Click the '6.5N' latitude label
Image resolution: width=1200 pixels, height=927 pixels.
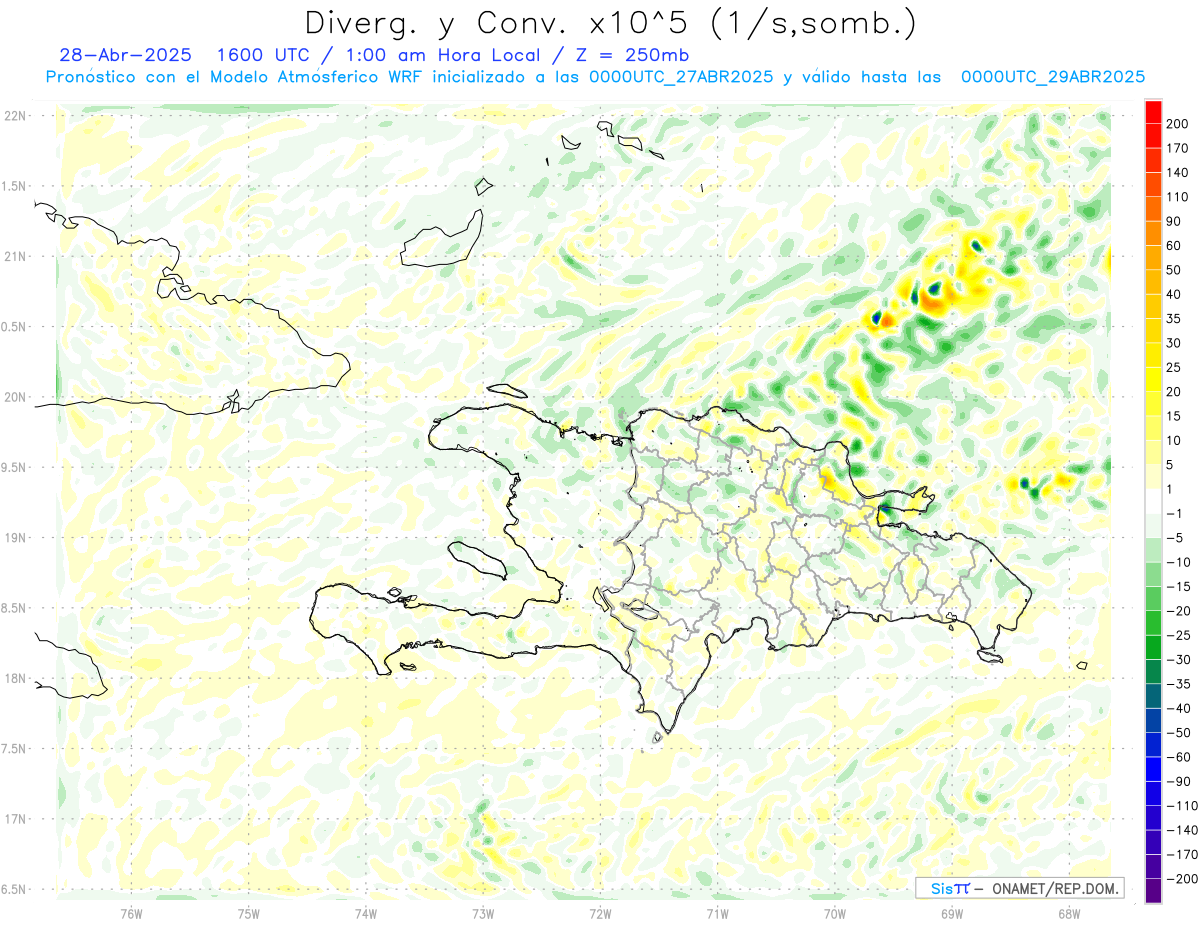pos(14,889)
